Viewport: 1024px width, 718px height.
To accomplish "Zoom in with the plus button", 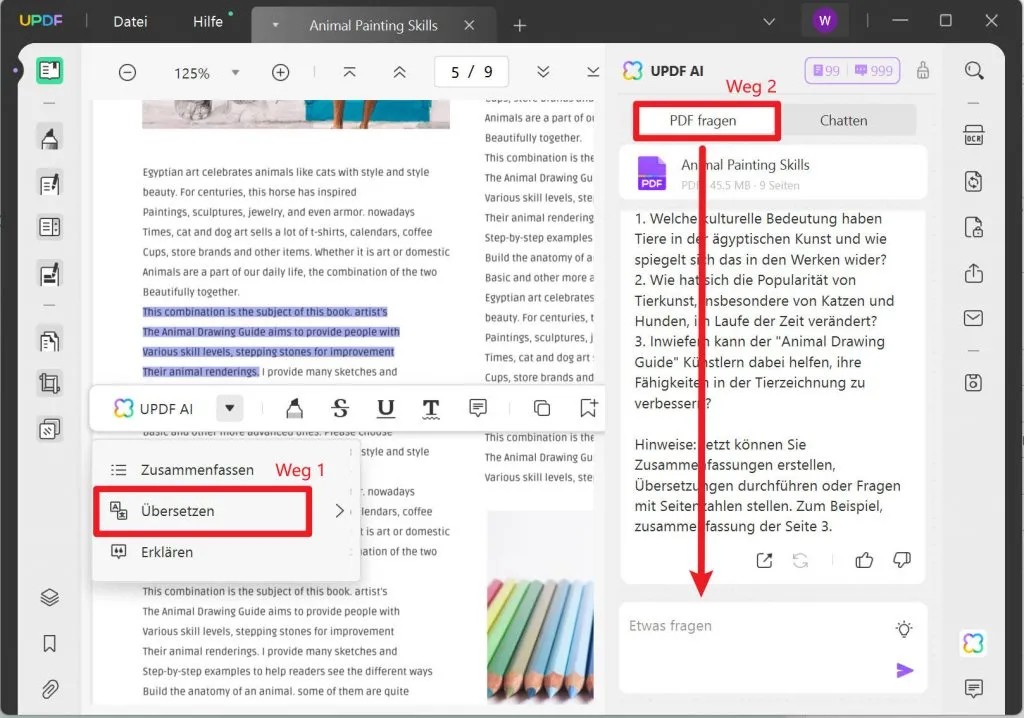I will click(x=281, y=73).
